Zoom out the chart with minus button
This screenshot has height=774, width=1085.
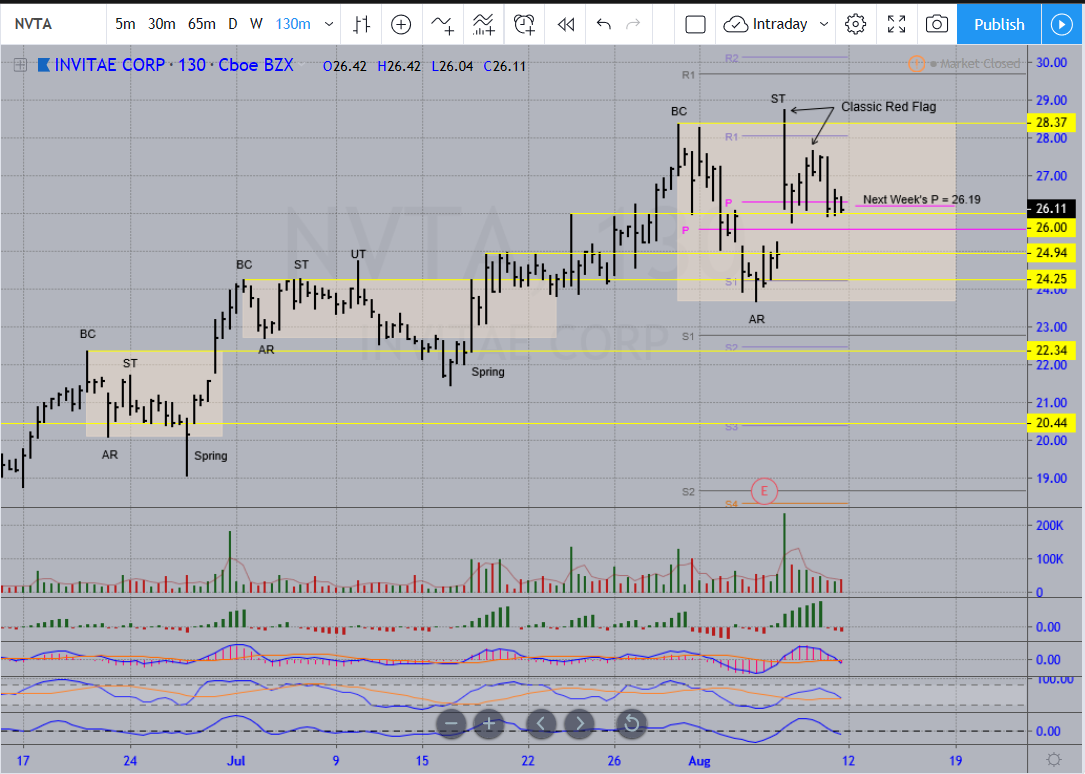451,723
